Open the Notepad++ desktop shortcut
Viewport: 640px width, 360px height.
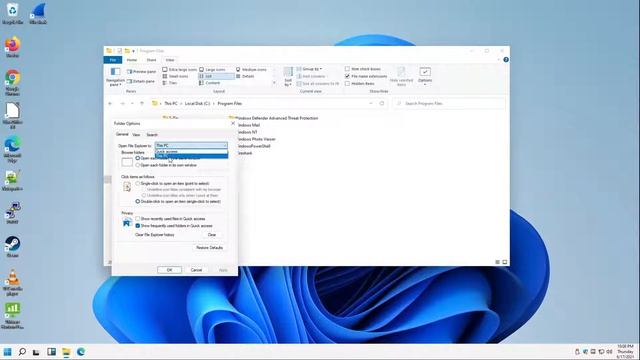click(x=12, y=180)
